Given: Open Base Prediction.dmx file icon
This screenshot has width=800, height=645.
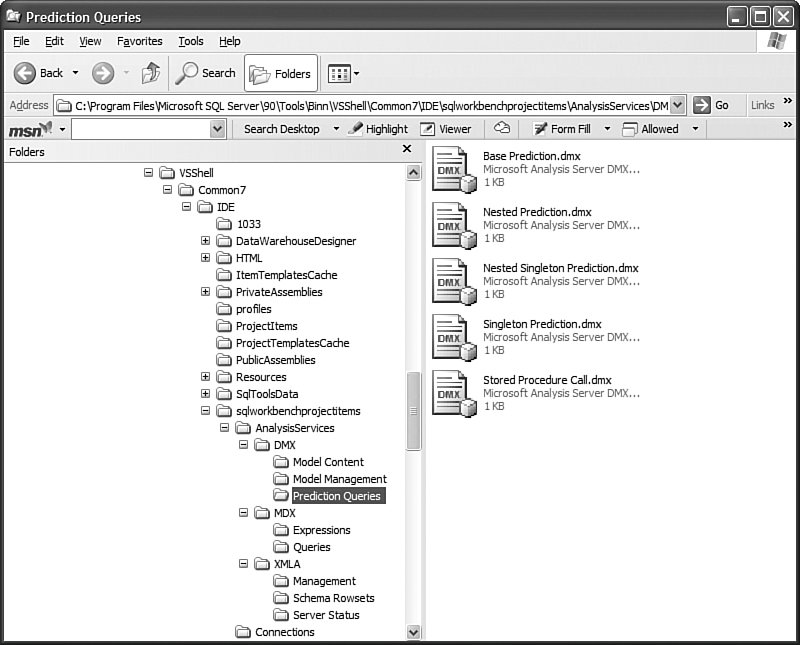Looking at the screenshot, I should pyautogui.click(x=453, y=169).
